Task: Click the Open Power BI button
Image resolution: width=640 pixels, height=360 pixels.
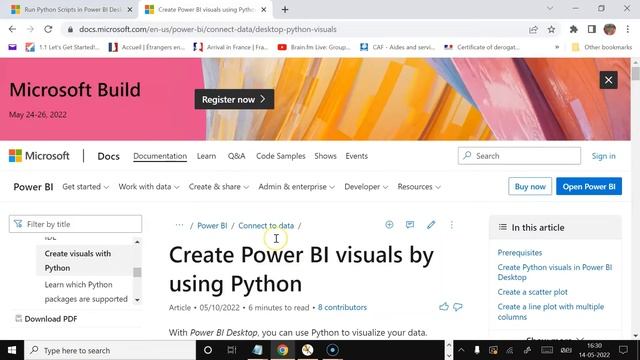Action: pos(589,187)
